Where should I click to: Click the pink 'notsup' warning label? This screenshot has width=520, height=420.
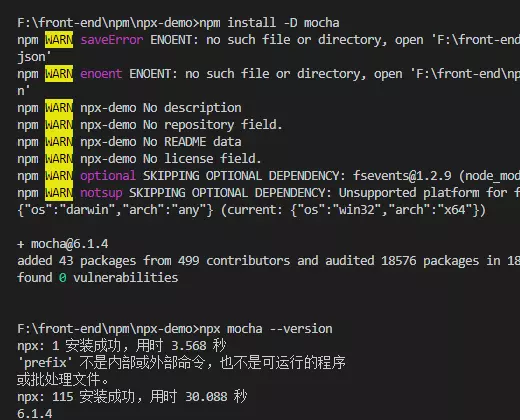pyautogui.click(x=101, y=193)
